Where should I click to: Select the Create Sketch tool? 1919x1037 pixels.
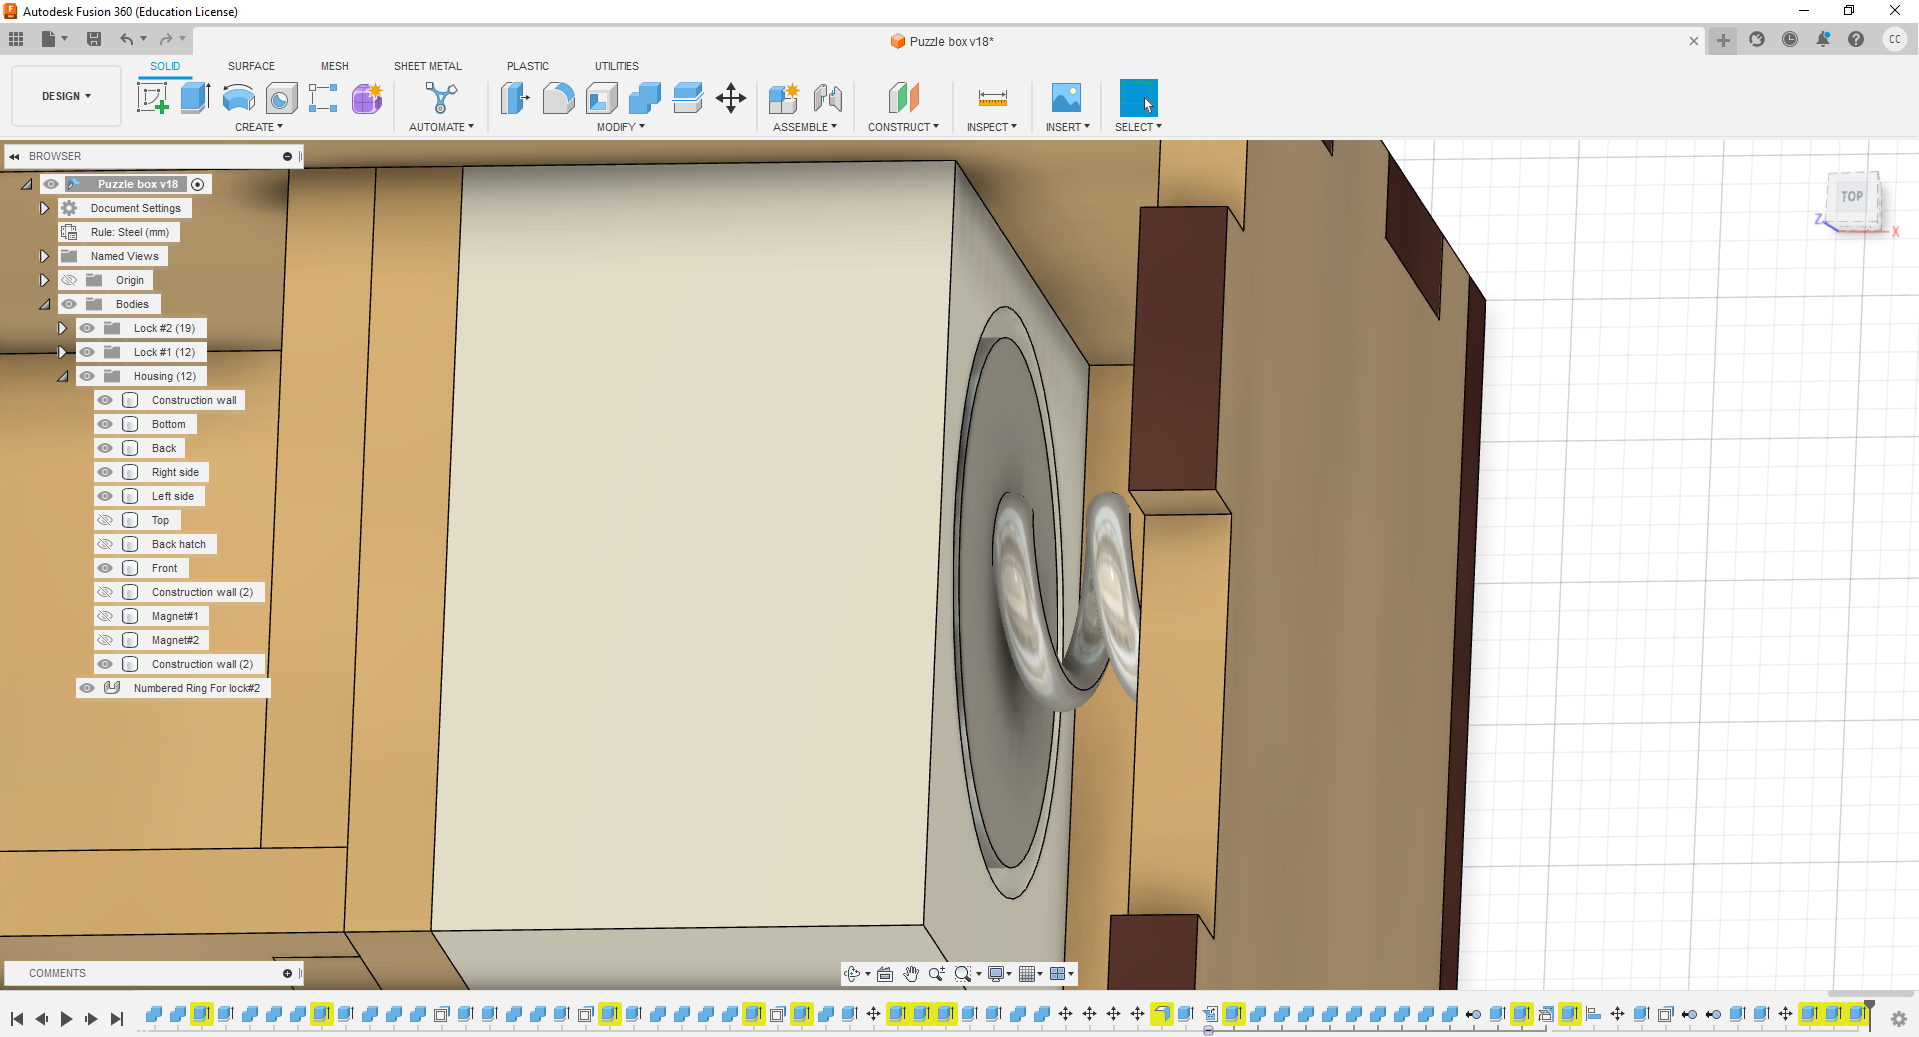click(x=152, y=97)
